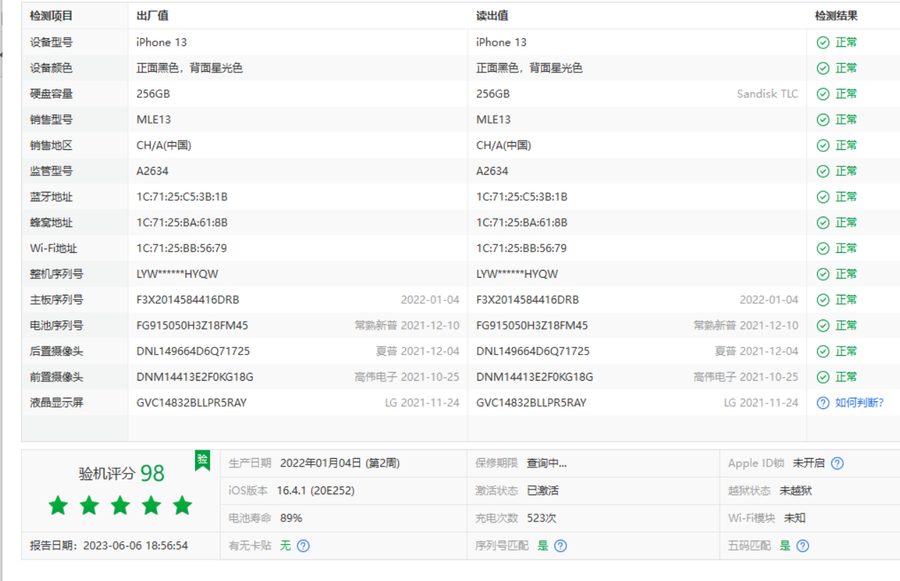Open the help icon beside 有无卡贴
900x581 pixels.
pos(303,546)
